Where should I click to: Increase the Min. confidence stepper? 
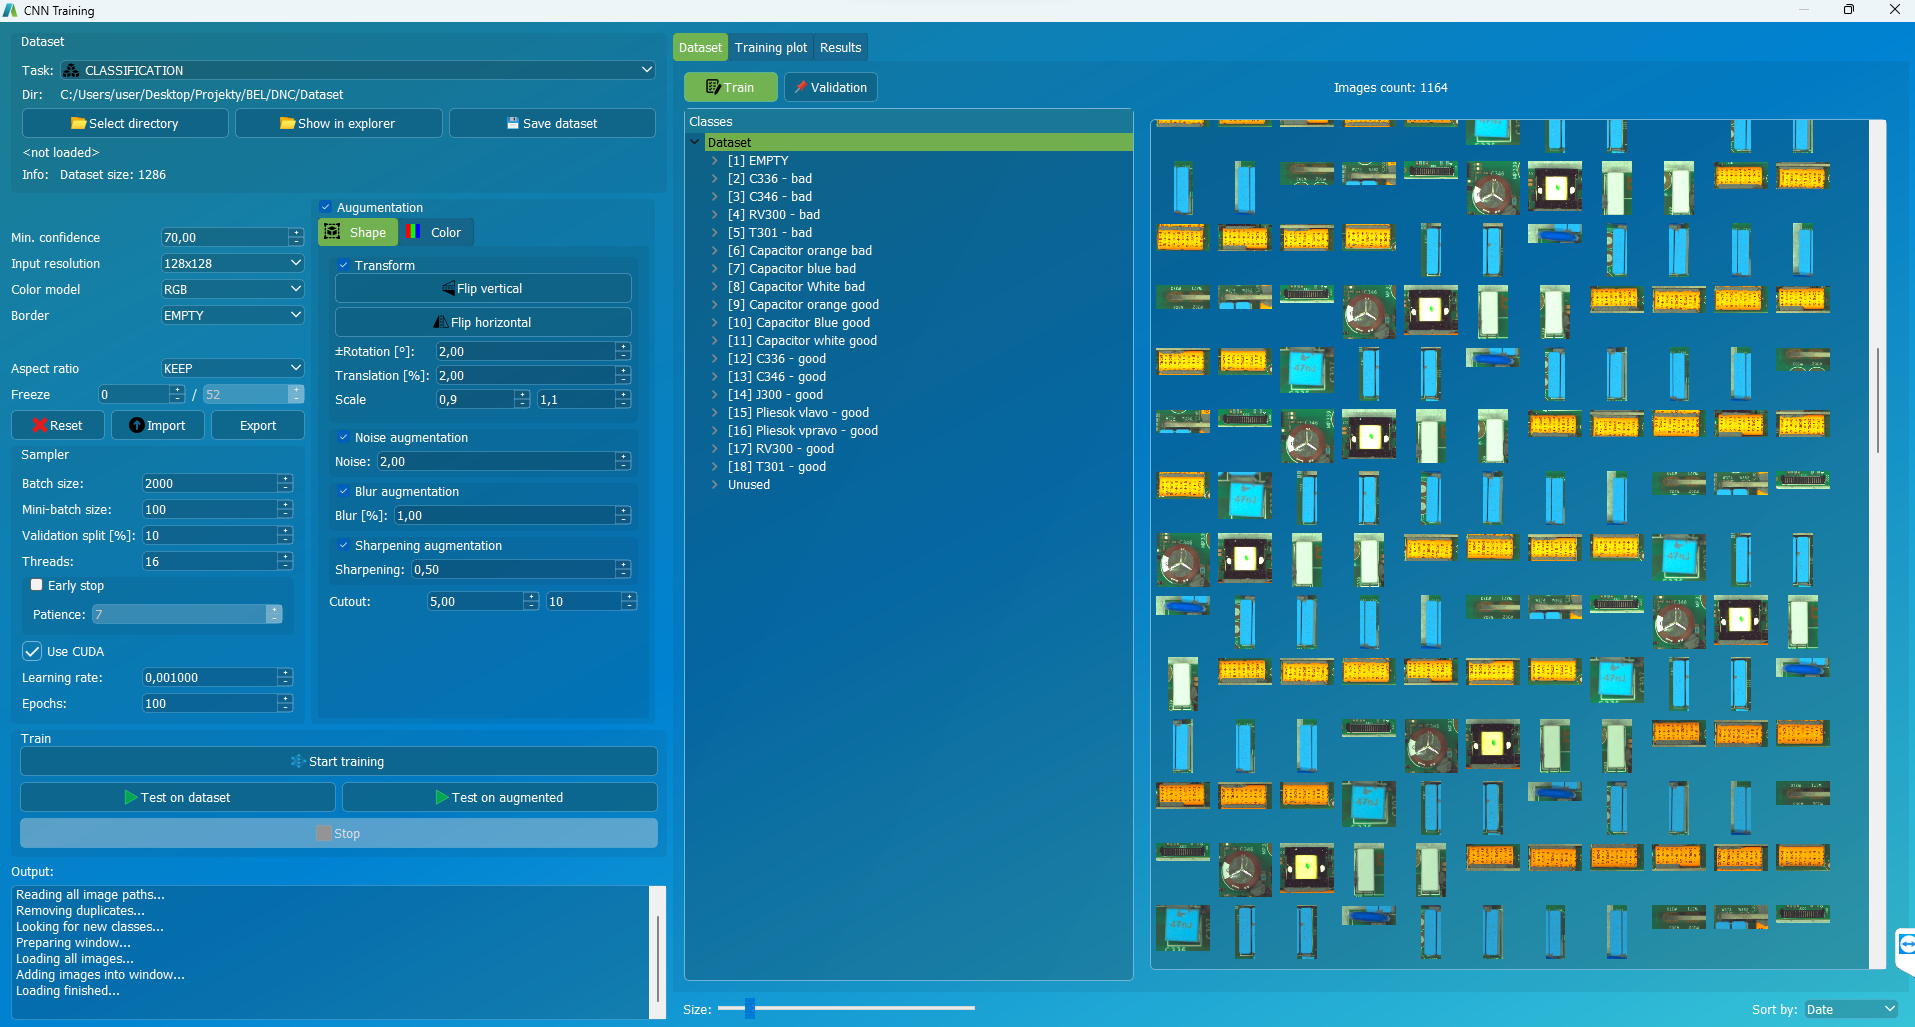click(x=296, y=232)
